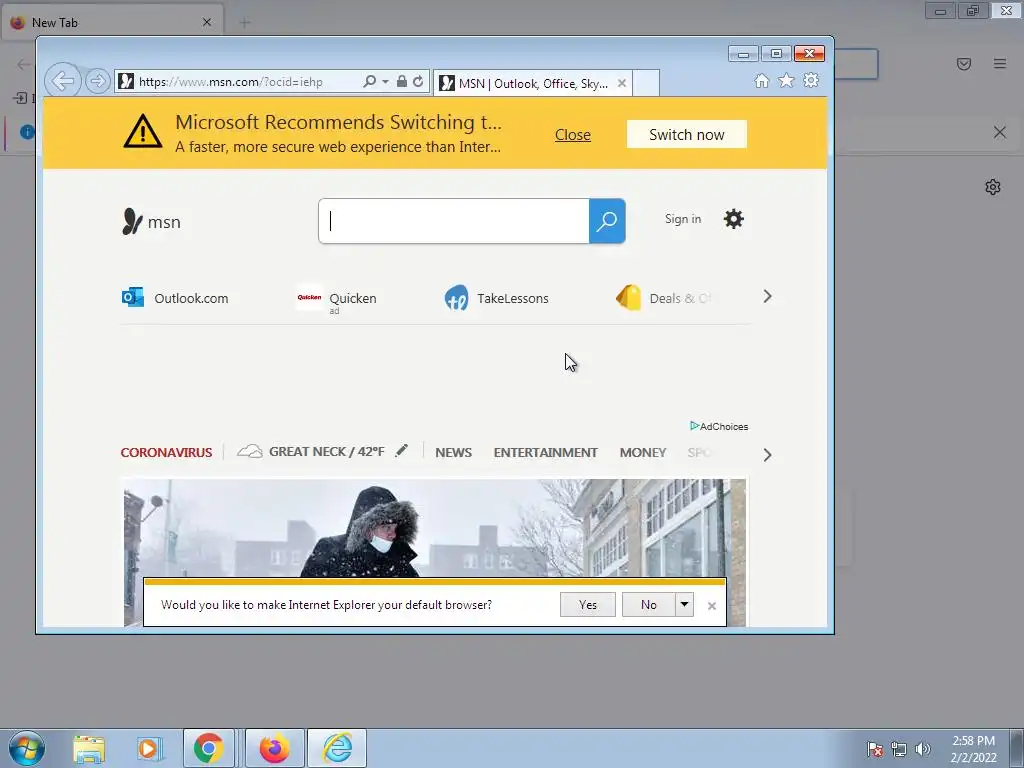This screenshot has height=768, width=1024.
Task: Open the Firefox hamburger menu
Action: point(1000,63)
